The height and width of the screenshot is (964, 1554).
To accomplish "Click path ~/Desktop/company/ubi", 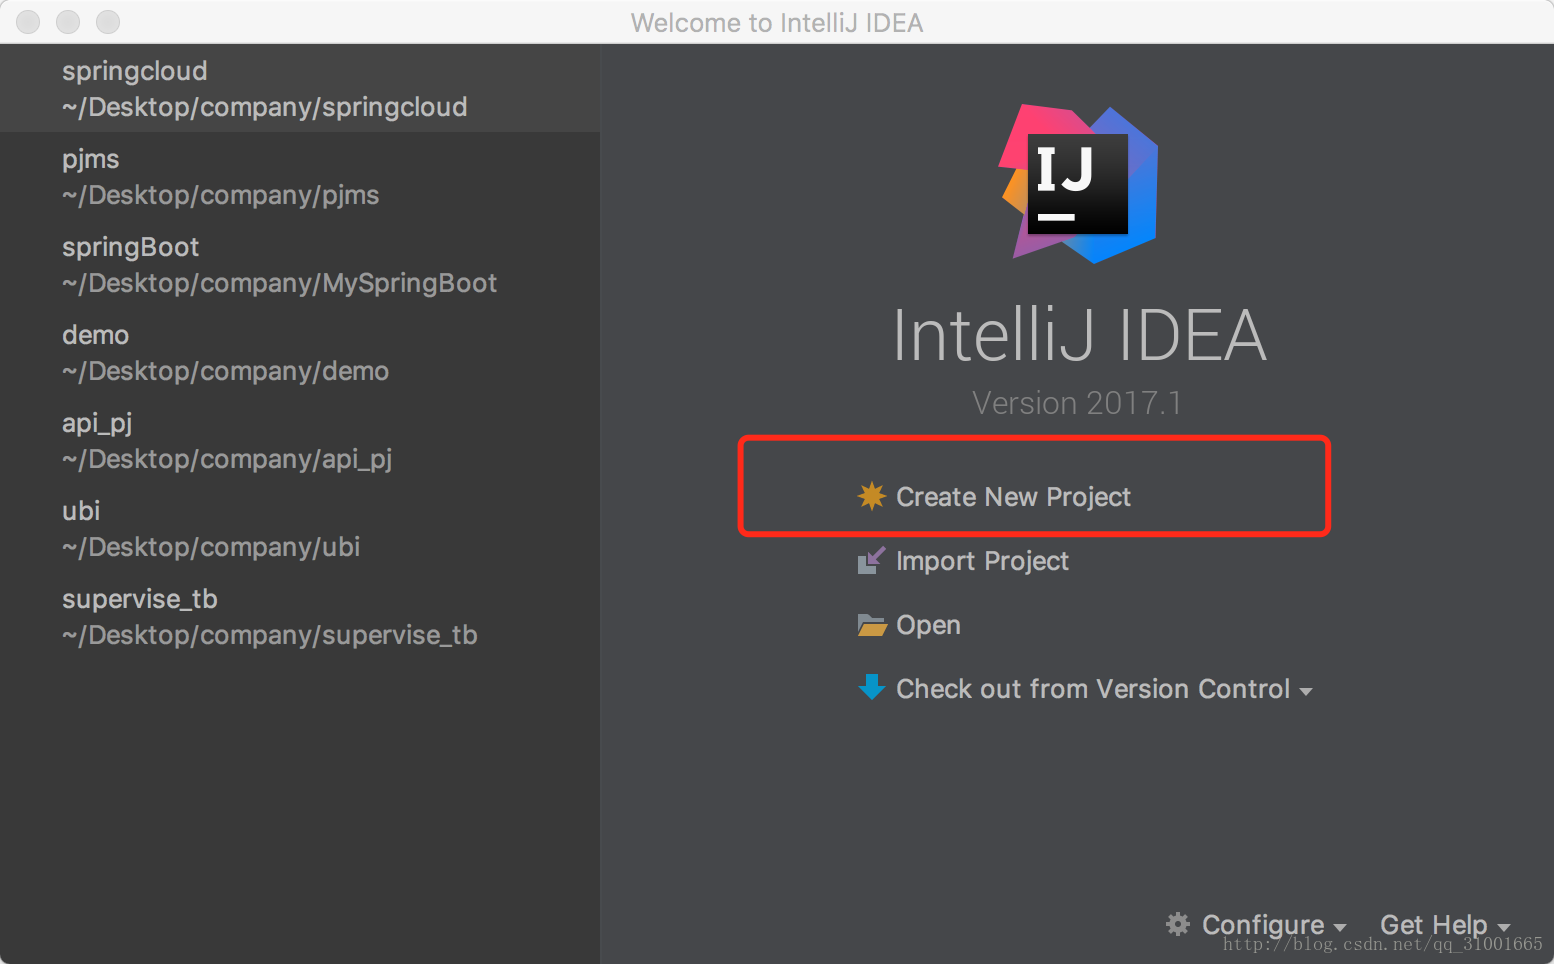I will click(x=211, y=547).
